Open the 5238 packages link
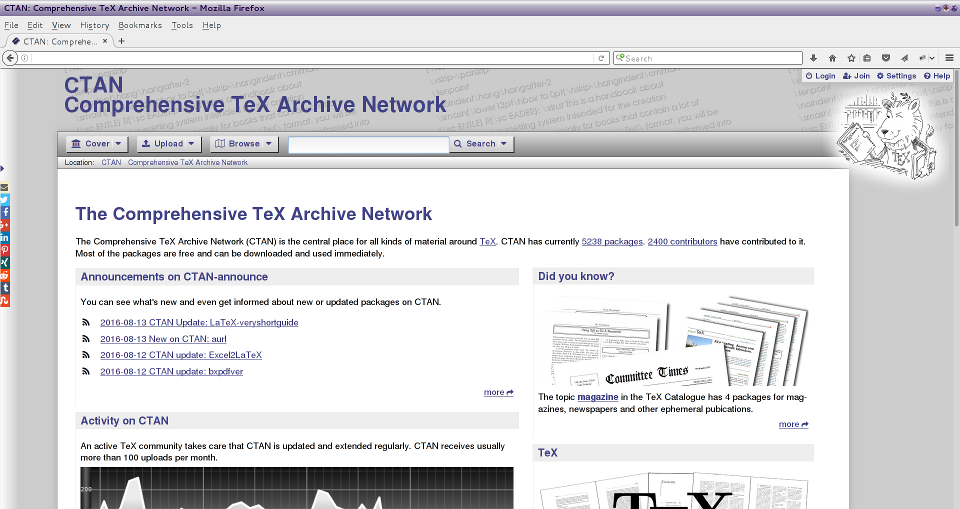The image size is (960, 509). click(x=612, y=241)
